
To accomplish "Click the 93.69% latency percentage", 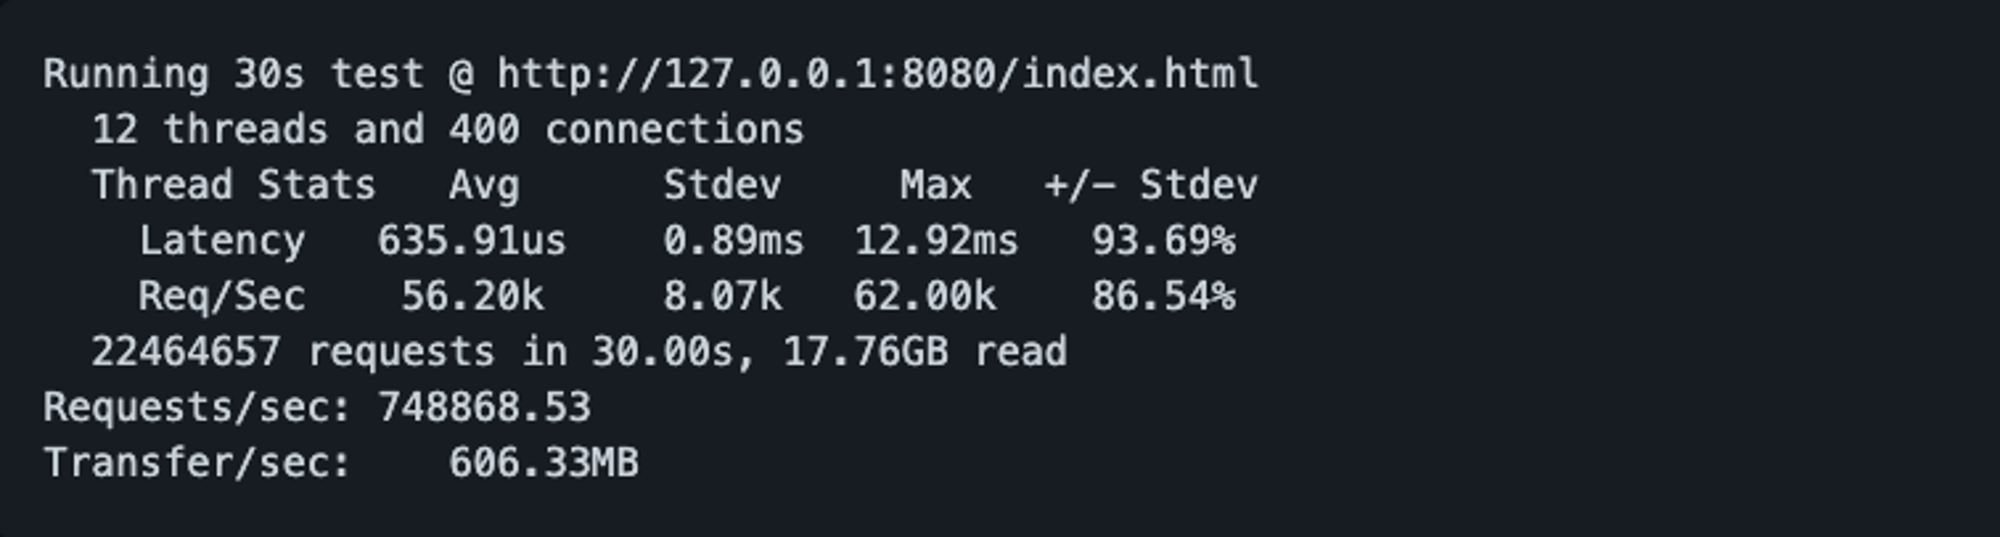I will click(x=1163, y=241).
